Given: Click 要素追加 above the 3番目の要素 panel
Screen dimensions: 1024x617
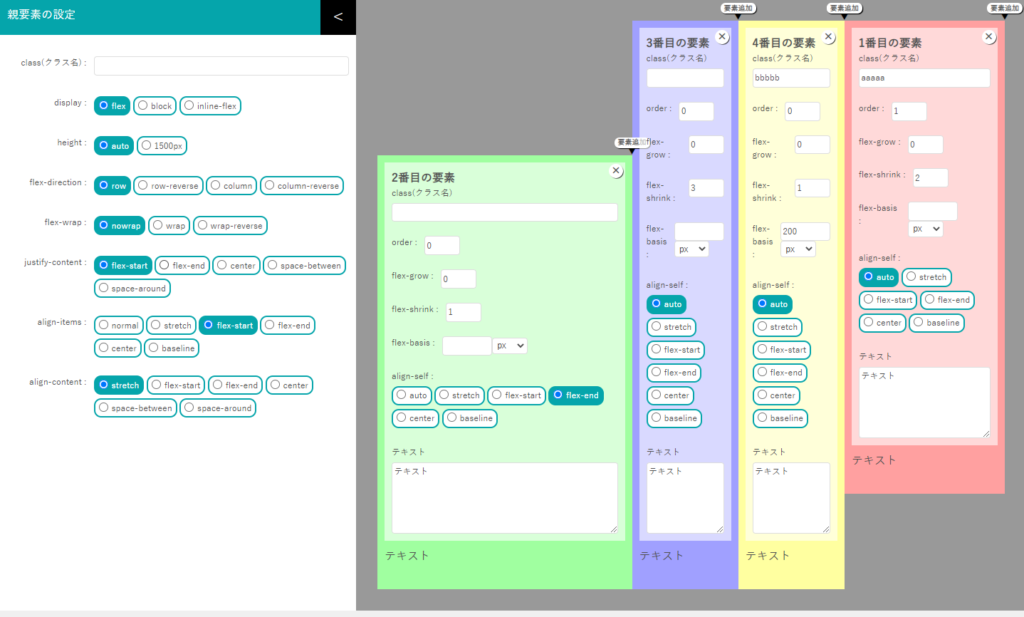Looking at the screenshot, I should [737, 7].
